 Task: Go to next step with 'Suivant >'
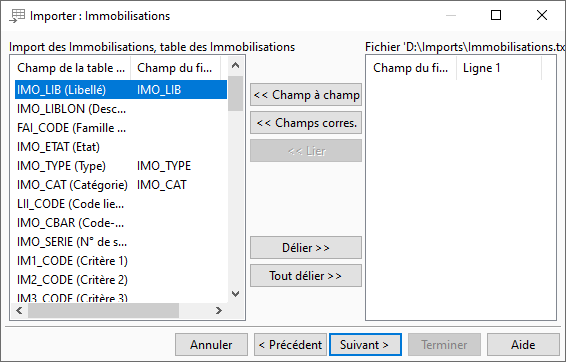(365, 345)
